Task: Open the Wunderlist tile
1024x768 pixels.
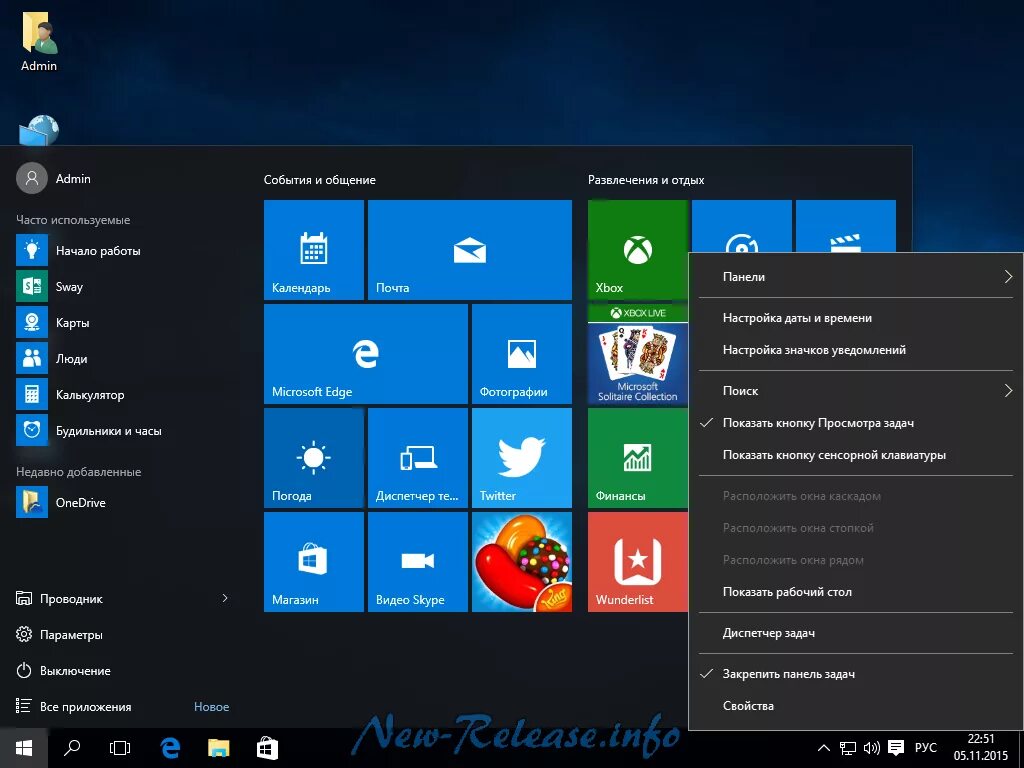Action: [x=637, y=562]
